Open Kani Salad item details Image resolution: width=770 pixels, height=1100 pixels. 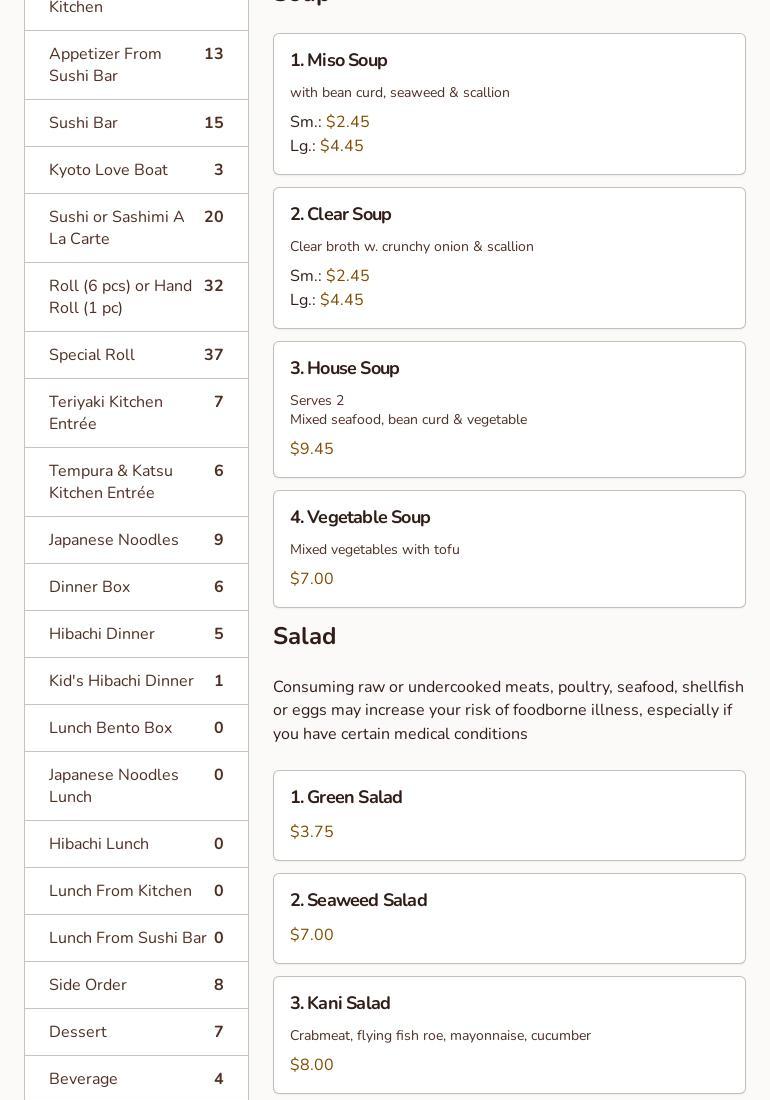click(x=509, y=1034)
